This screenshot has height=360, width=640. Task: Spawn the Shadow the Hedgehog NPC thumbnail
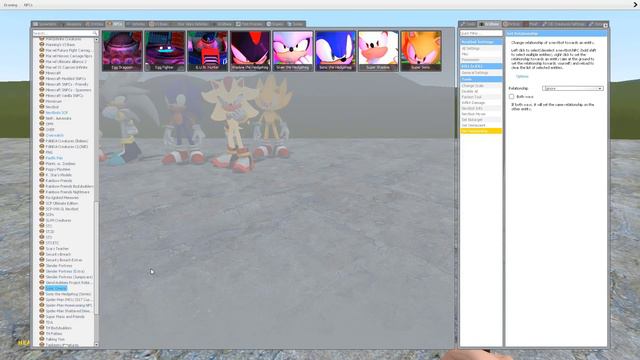click(250, 51)
